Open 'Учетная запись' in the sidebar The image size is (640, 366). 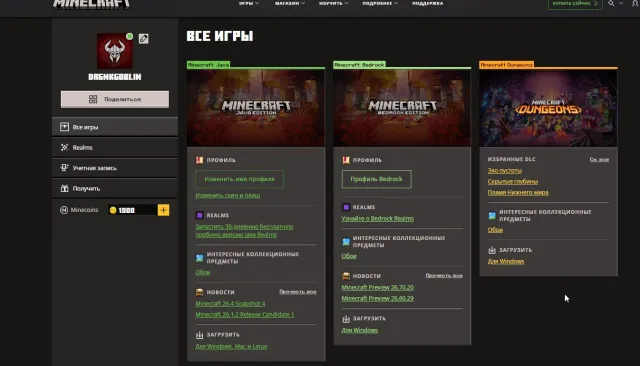coord(115,168)
